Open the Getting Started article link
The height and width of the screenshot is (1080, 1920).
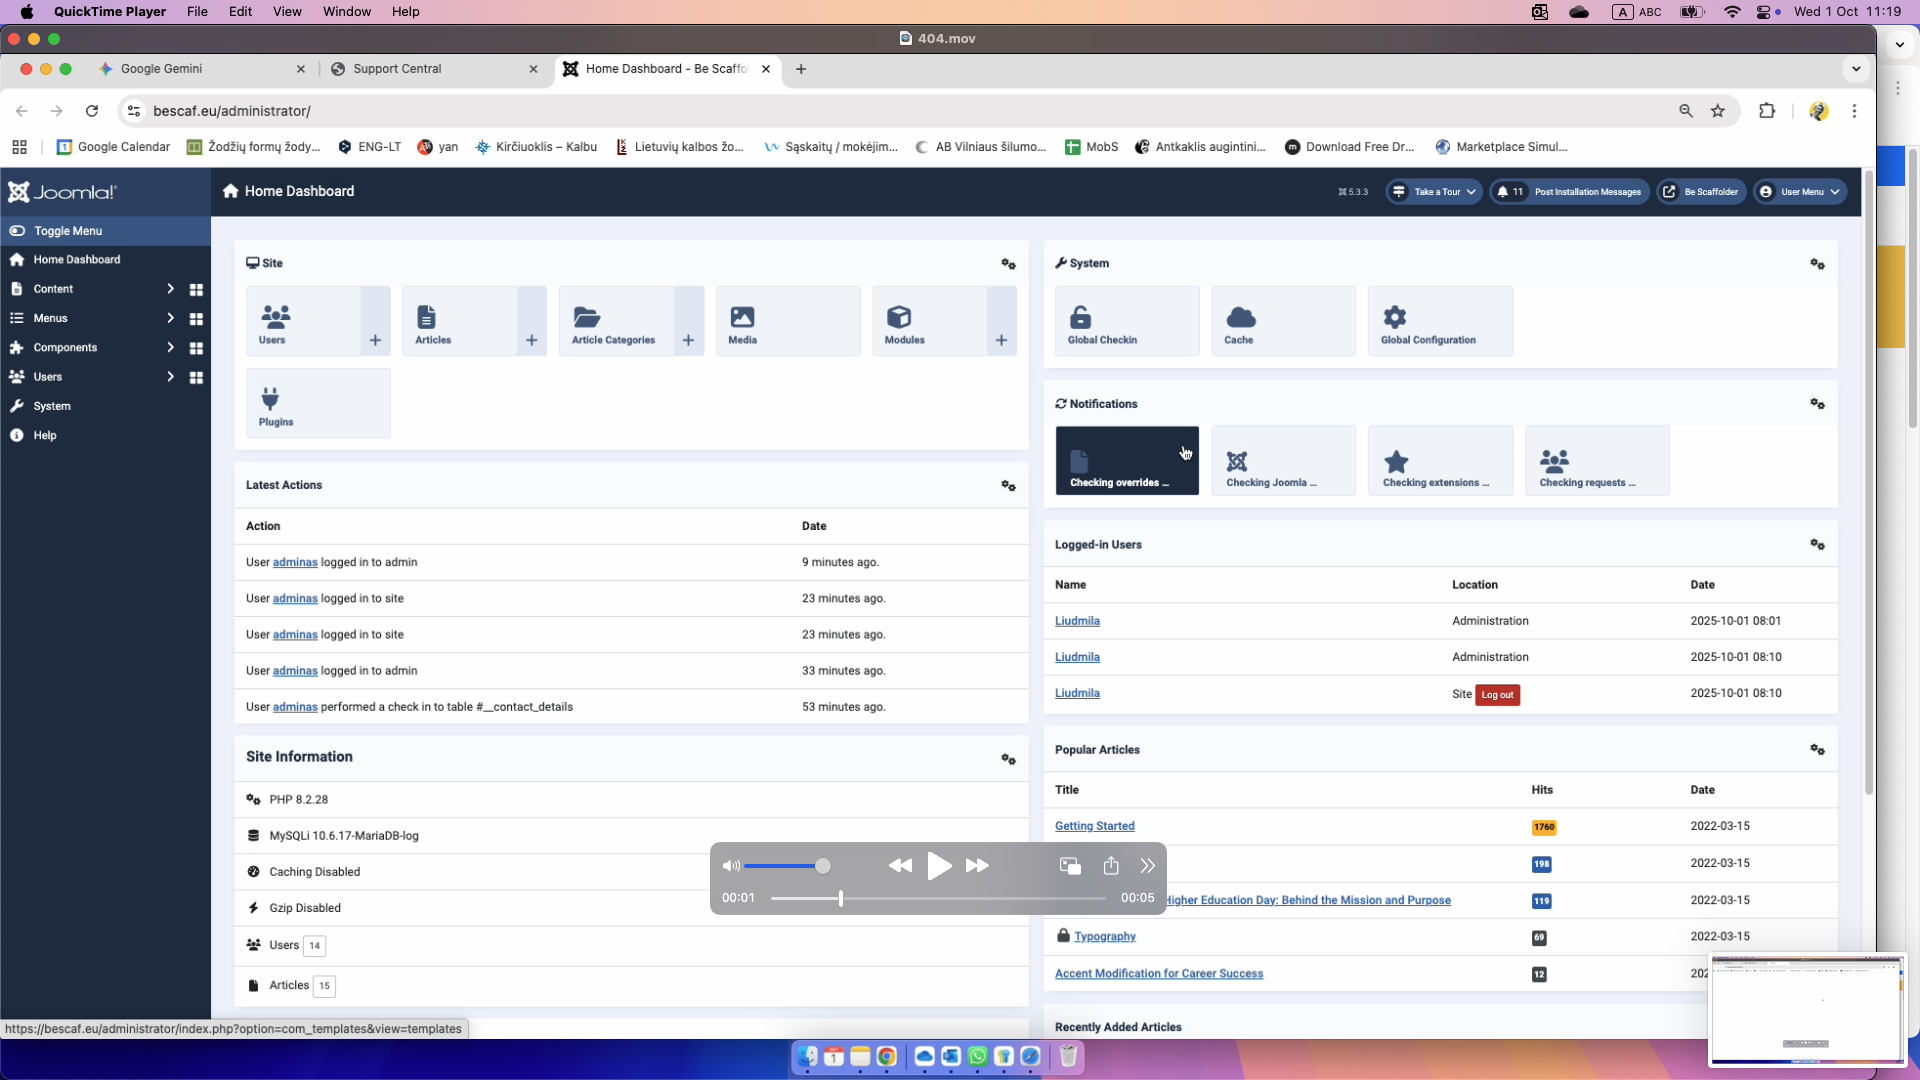coord(1094,826)
